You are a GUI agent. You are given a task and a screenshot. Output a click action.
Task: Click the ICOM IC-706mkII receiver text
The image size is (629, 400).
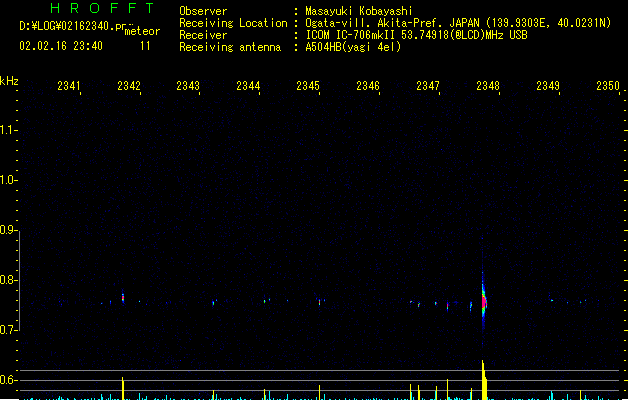point(416,35)
